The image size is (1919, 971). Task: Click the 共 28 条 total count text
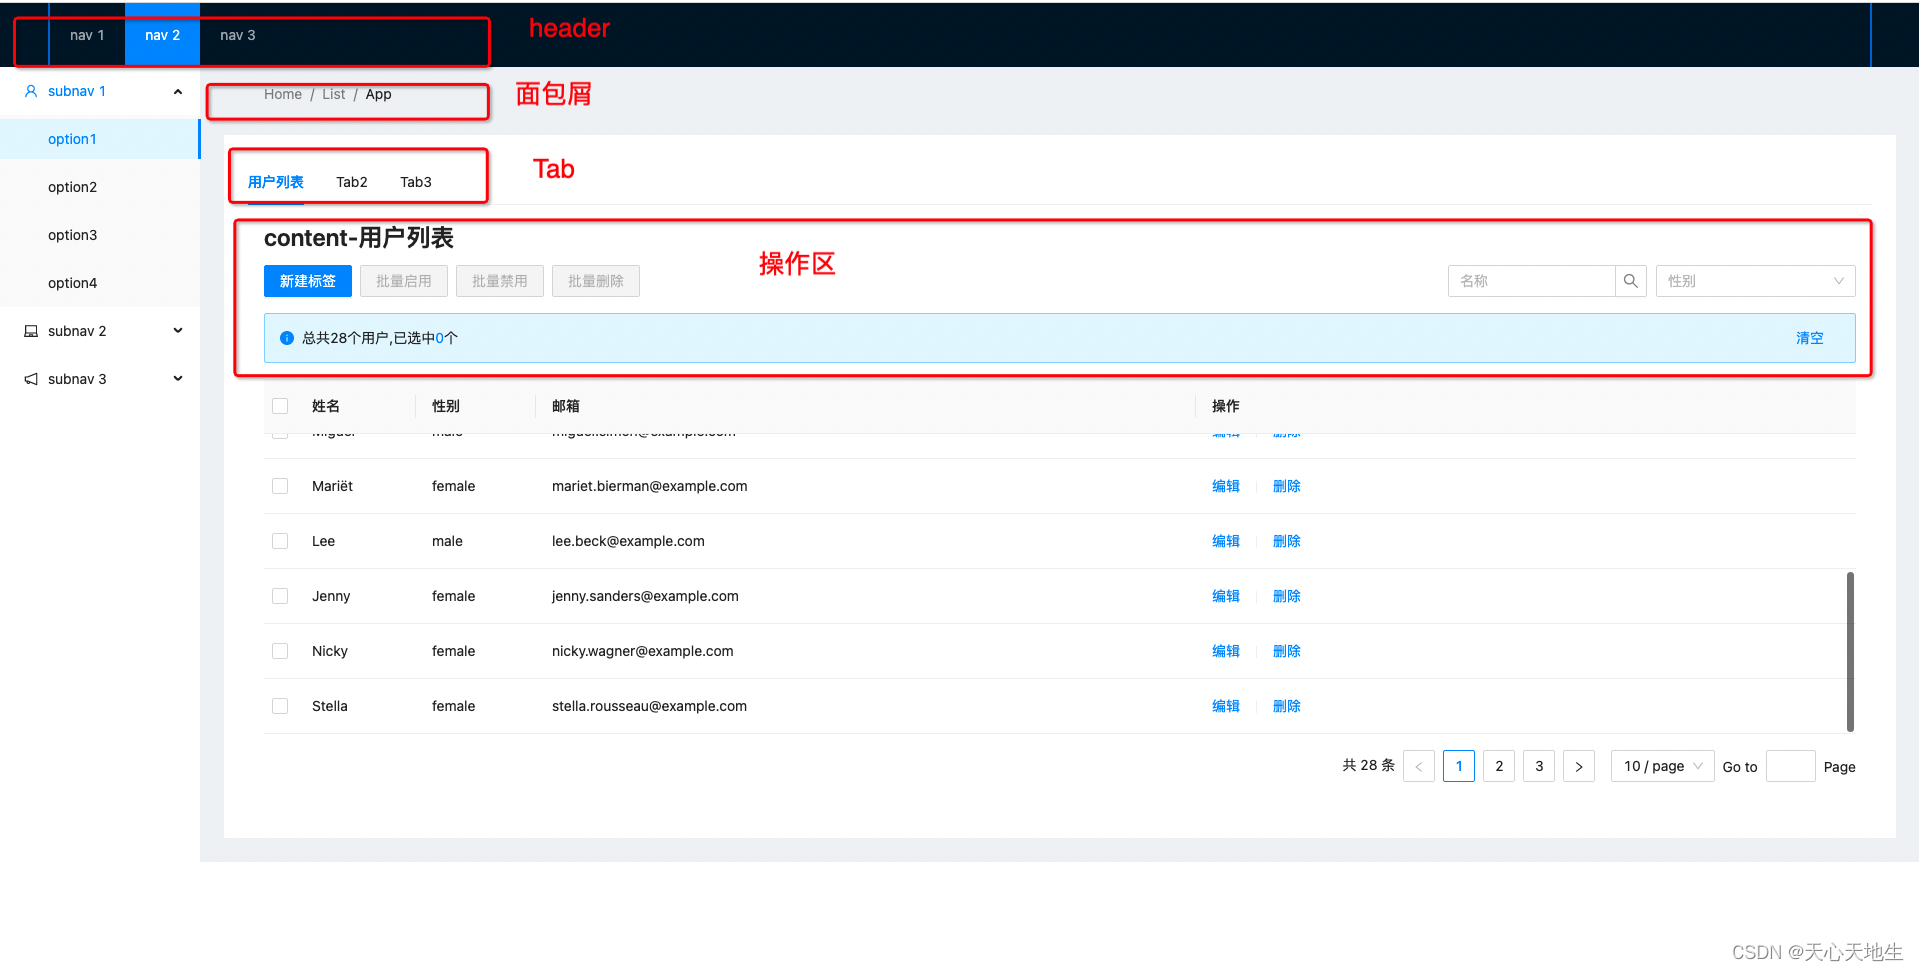(1368, 765)
